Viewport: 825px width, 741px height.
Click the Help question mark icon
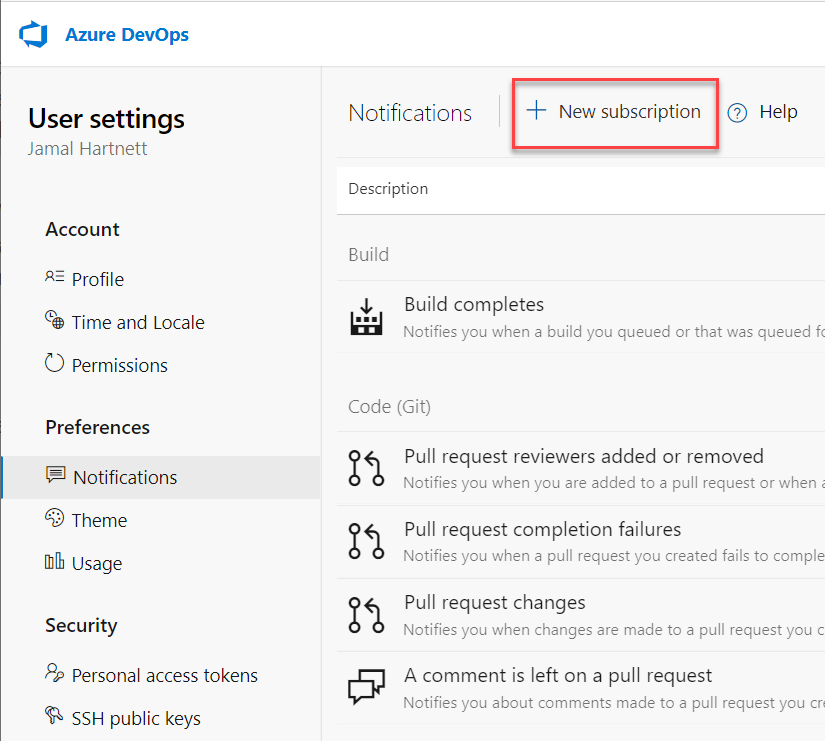(737, 113)
